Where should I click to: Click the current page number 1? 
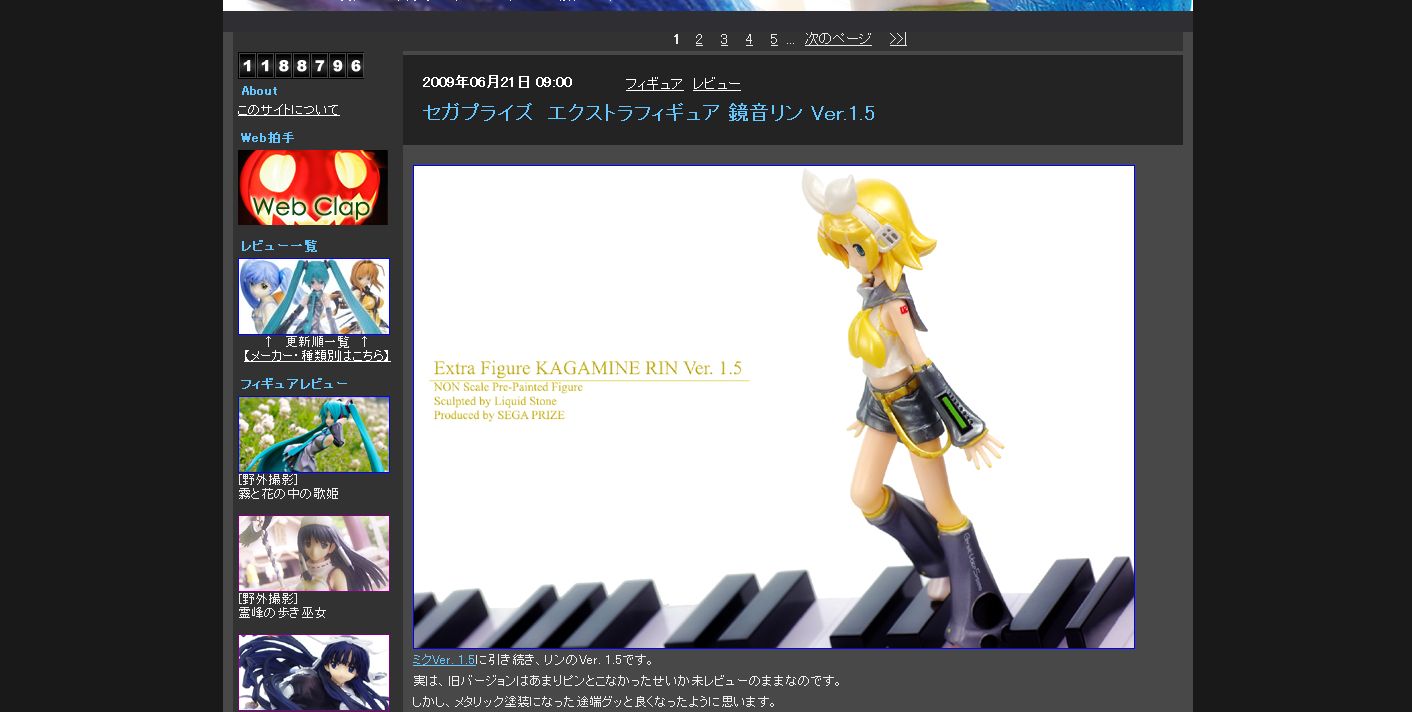coord(677,39)
